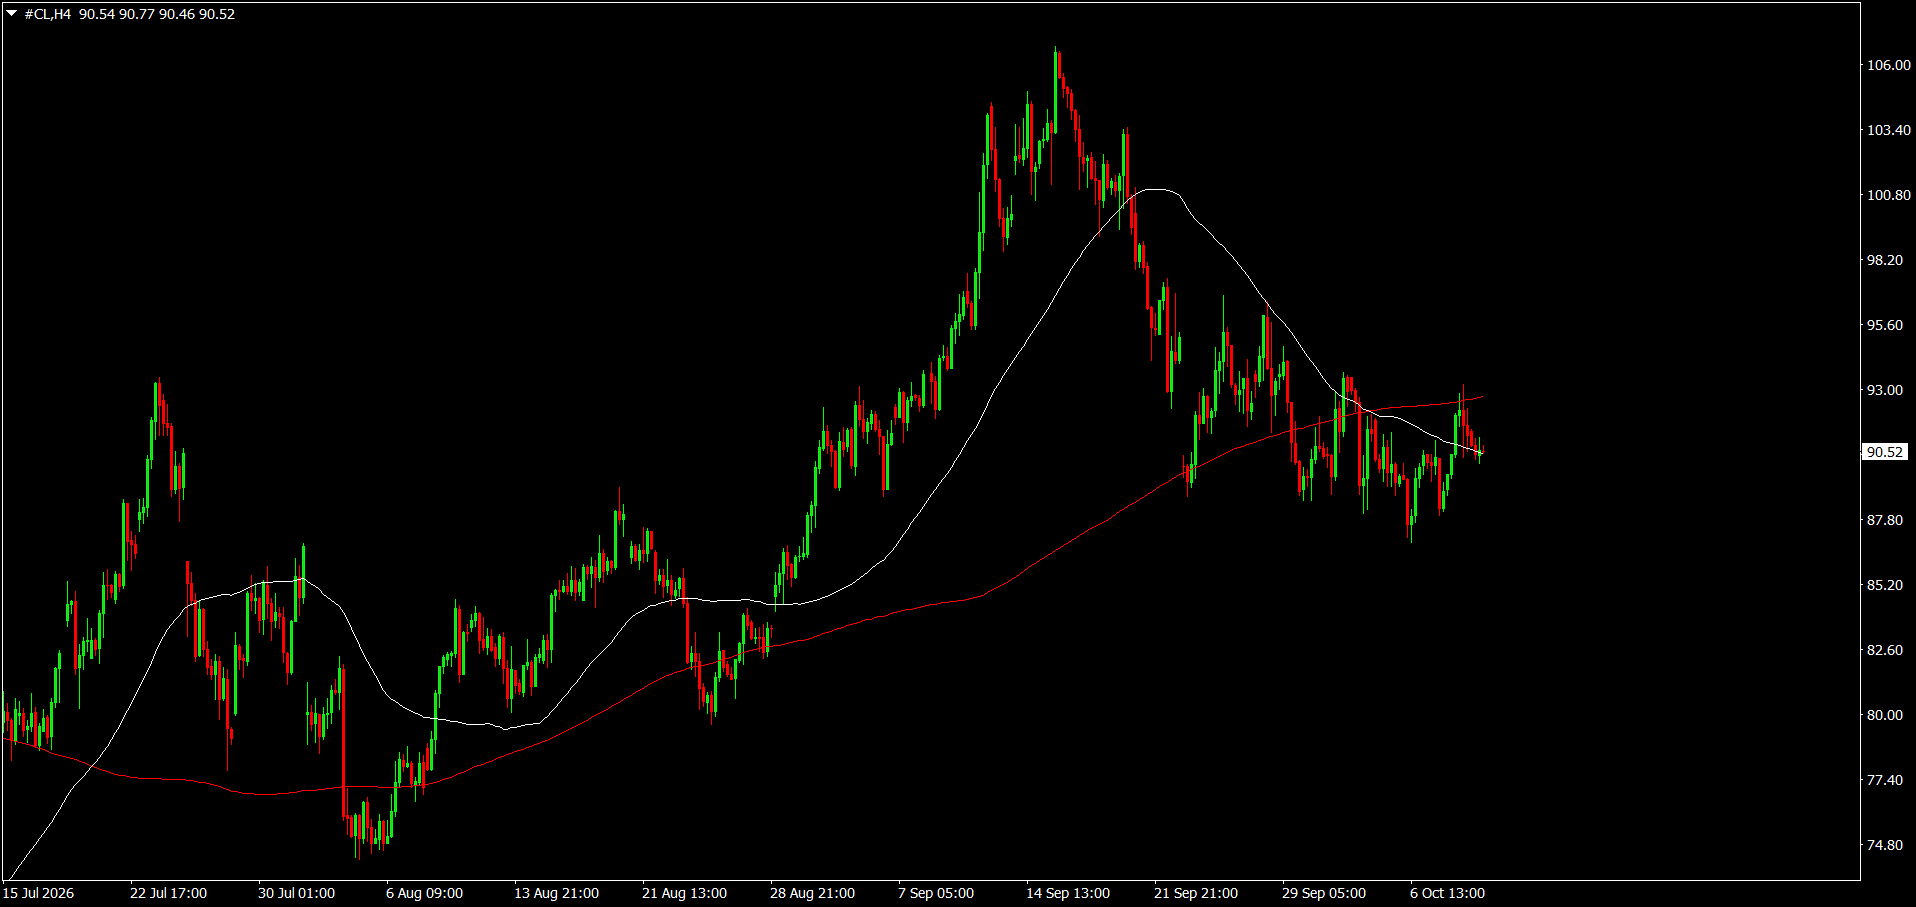The image size is (1916, 907).
Task: Select the 21 Aug 13:00 time label
Action: click(x=684, y=893)
